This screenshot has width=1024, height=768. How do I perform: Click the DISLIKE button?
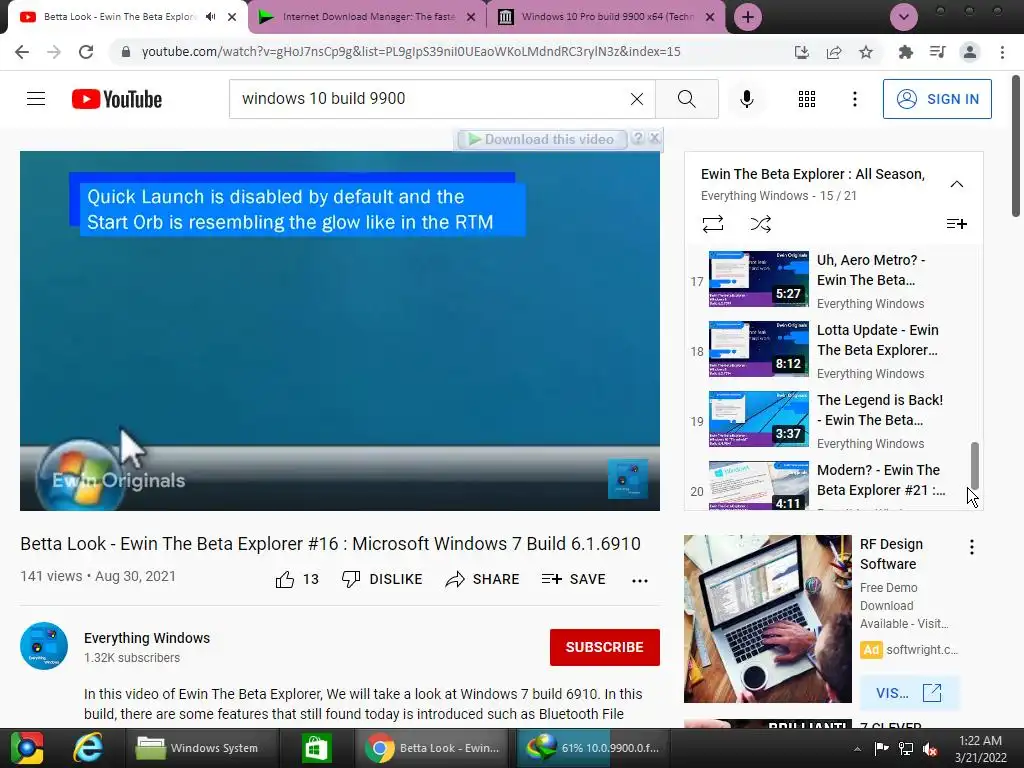click(382, 579)
